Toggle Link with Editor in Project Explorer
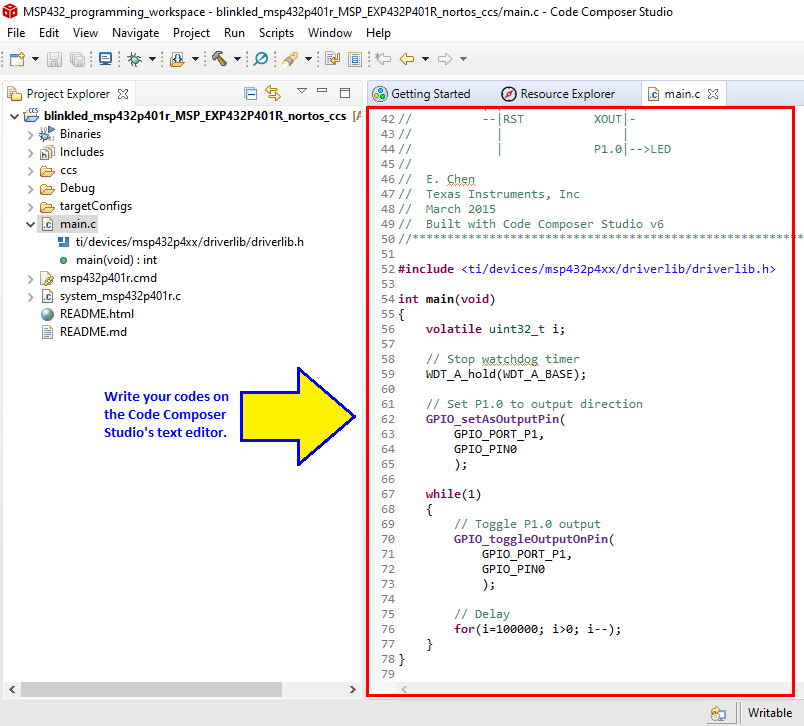 [x=273, y=92]
